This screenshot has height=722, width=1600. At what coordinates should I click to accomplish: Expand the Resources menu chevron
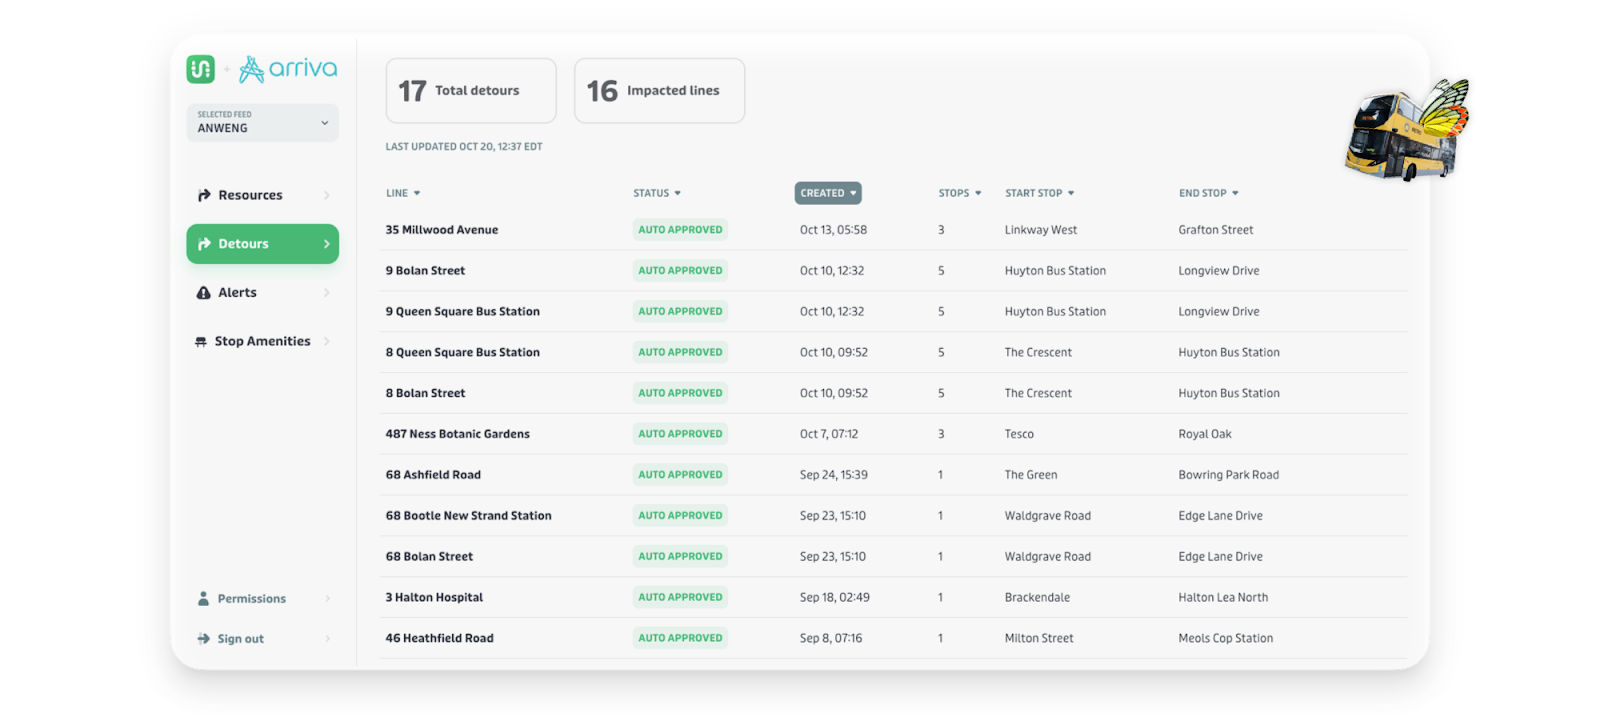coord(327,196)
